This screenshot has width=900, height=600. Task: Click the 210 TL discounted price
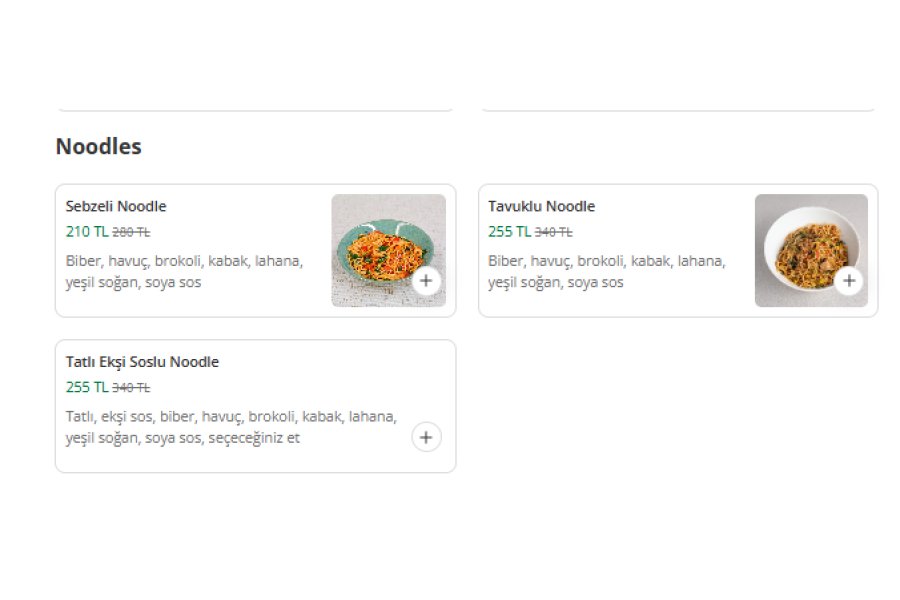coord(87,231)
